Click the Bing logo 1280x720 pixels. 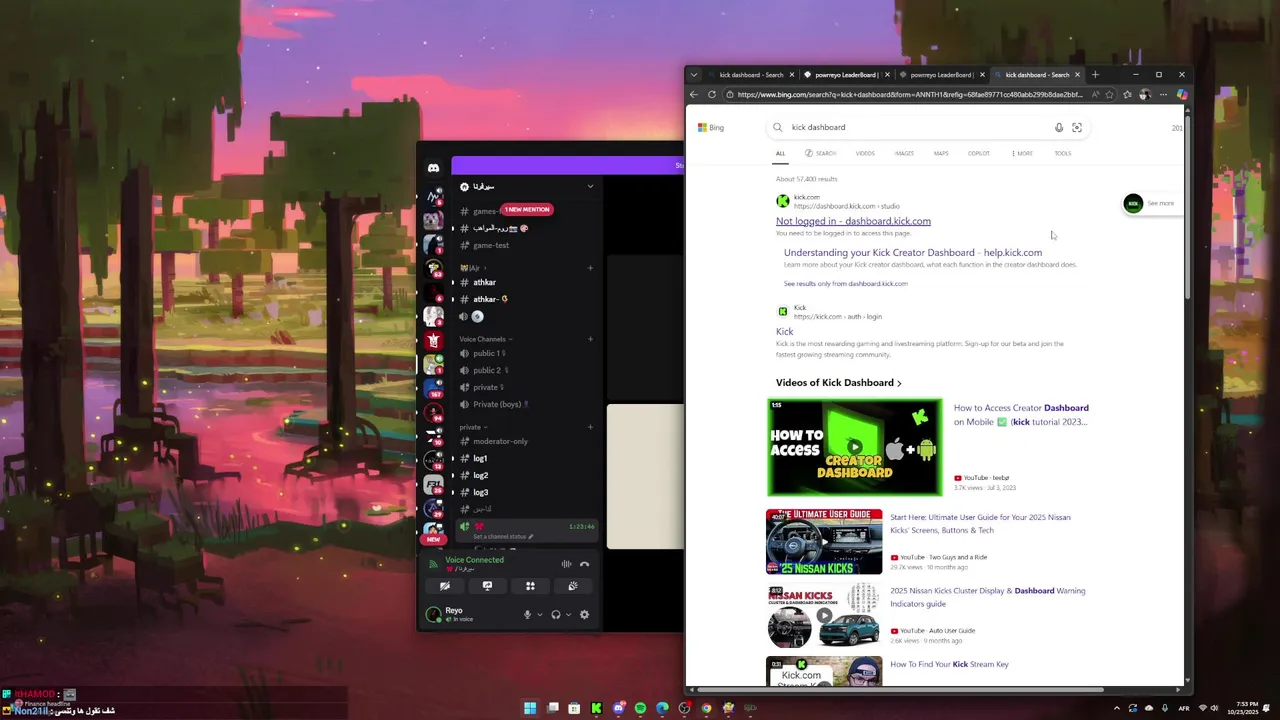(711, 128)
